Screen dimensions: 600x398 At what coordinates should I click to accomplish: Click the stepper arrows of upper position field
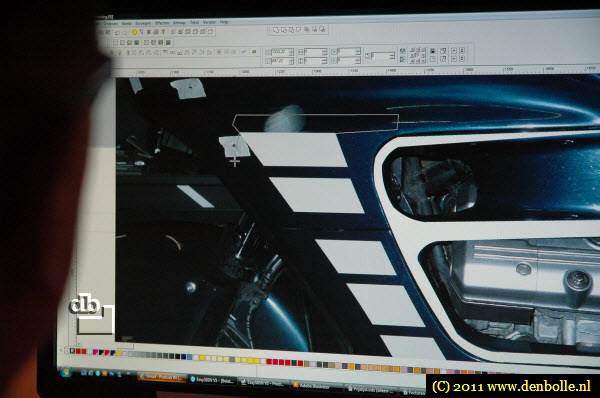coord(291,52)
